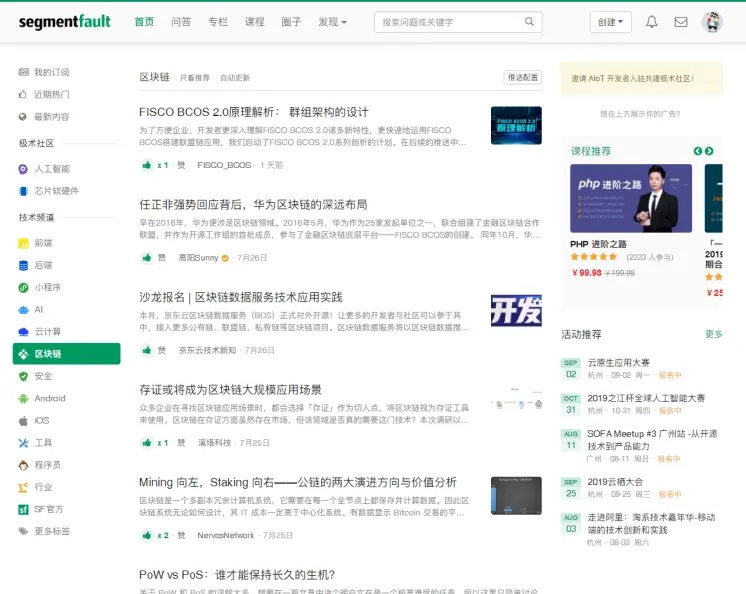This screenshot has height=594, width=746.
Task: Click the 小程序 icon
Action: [x=23, y=287]
